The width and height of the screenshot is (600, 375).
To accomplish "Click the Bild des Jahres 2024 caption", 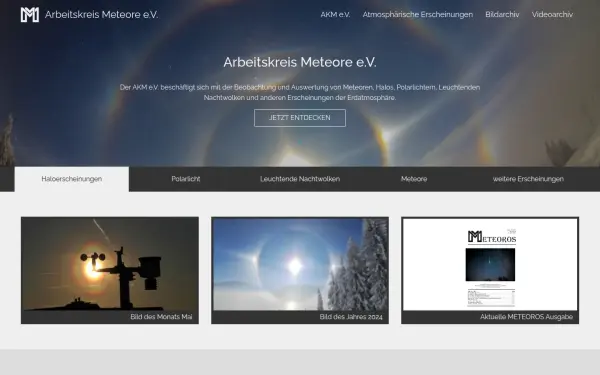I will pyautogui.click(x=351, y=317).
